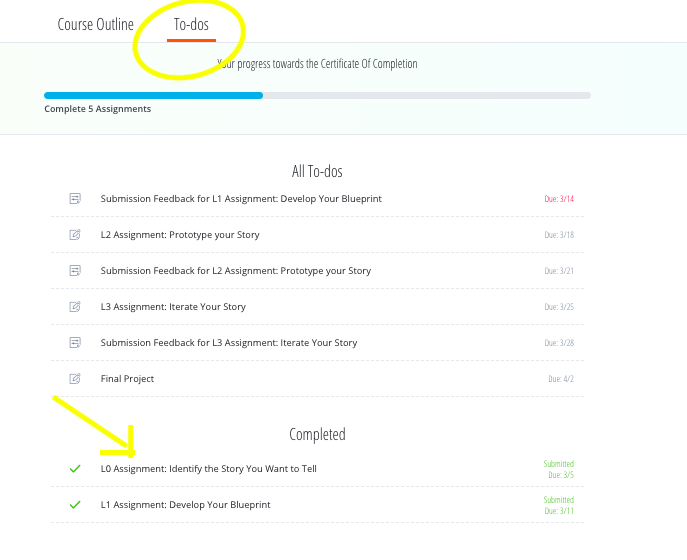Select the To-dos tab
This screenshot has width=687, height=560.
tap(191, 24)
